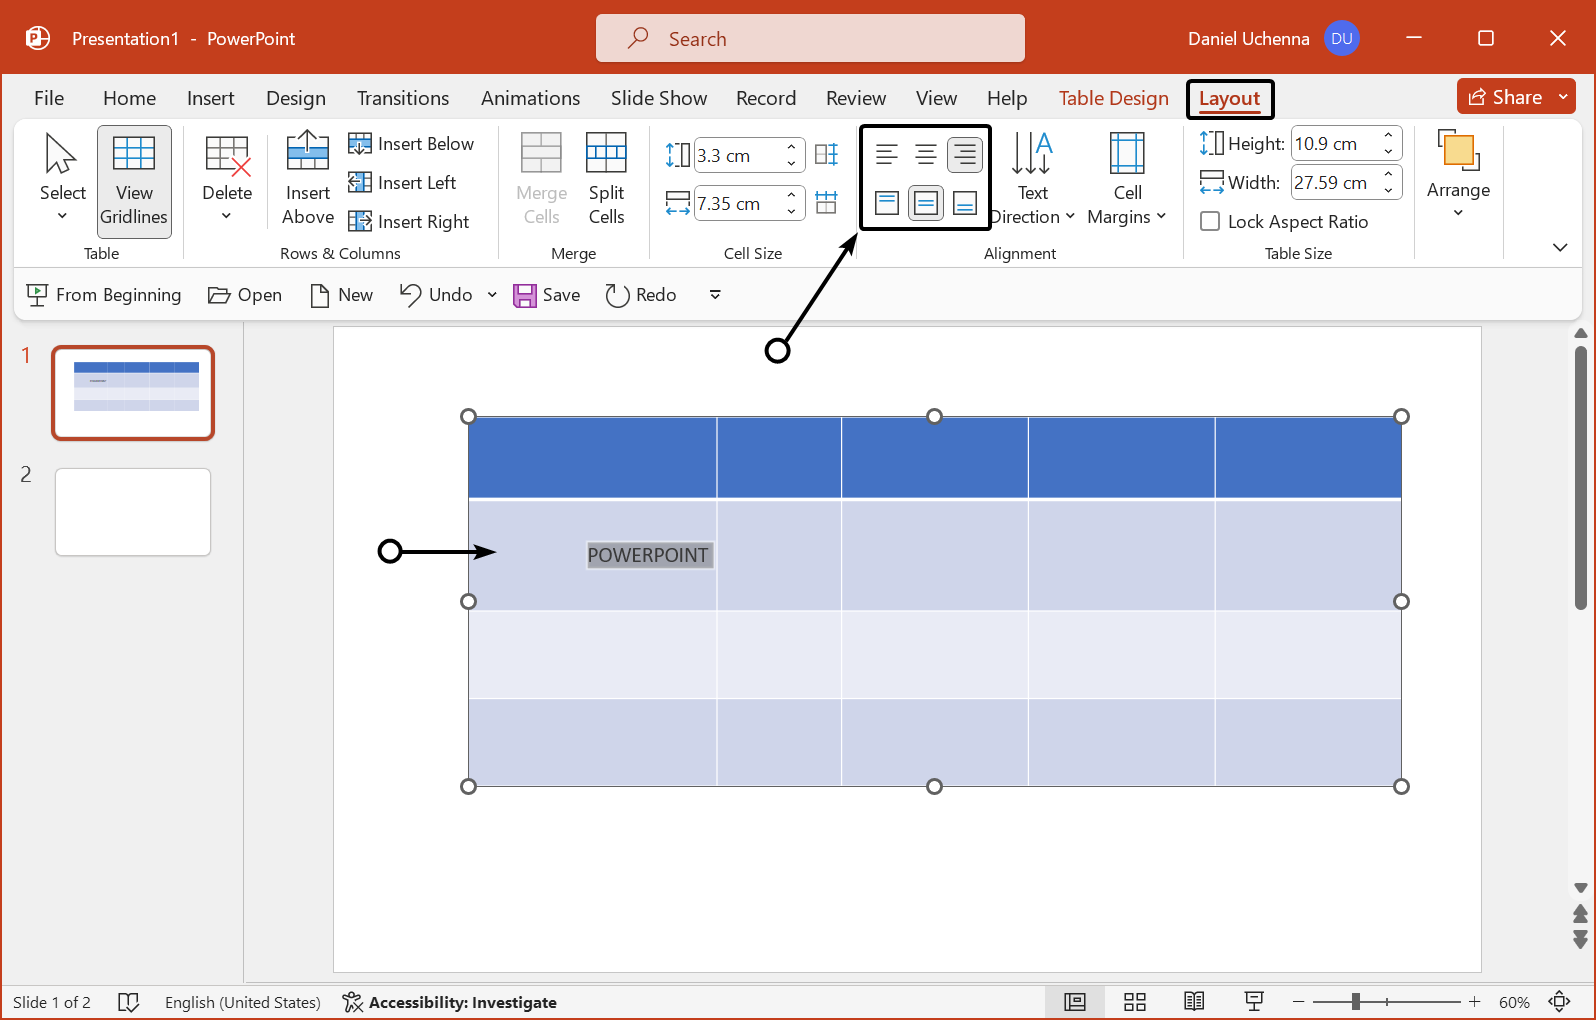Viewport: 1596px width, 1020px height.
Task: Click the Center text alignment icon
Action: [x=926, y=155]
